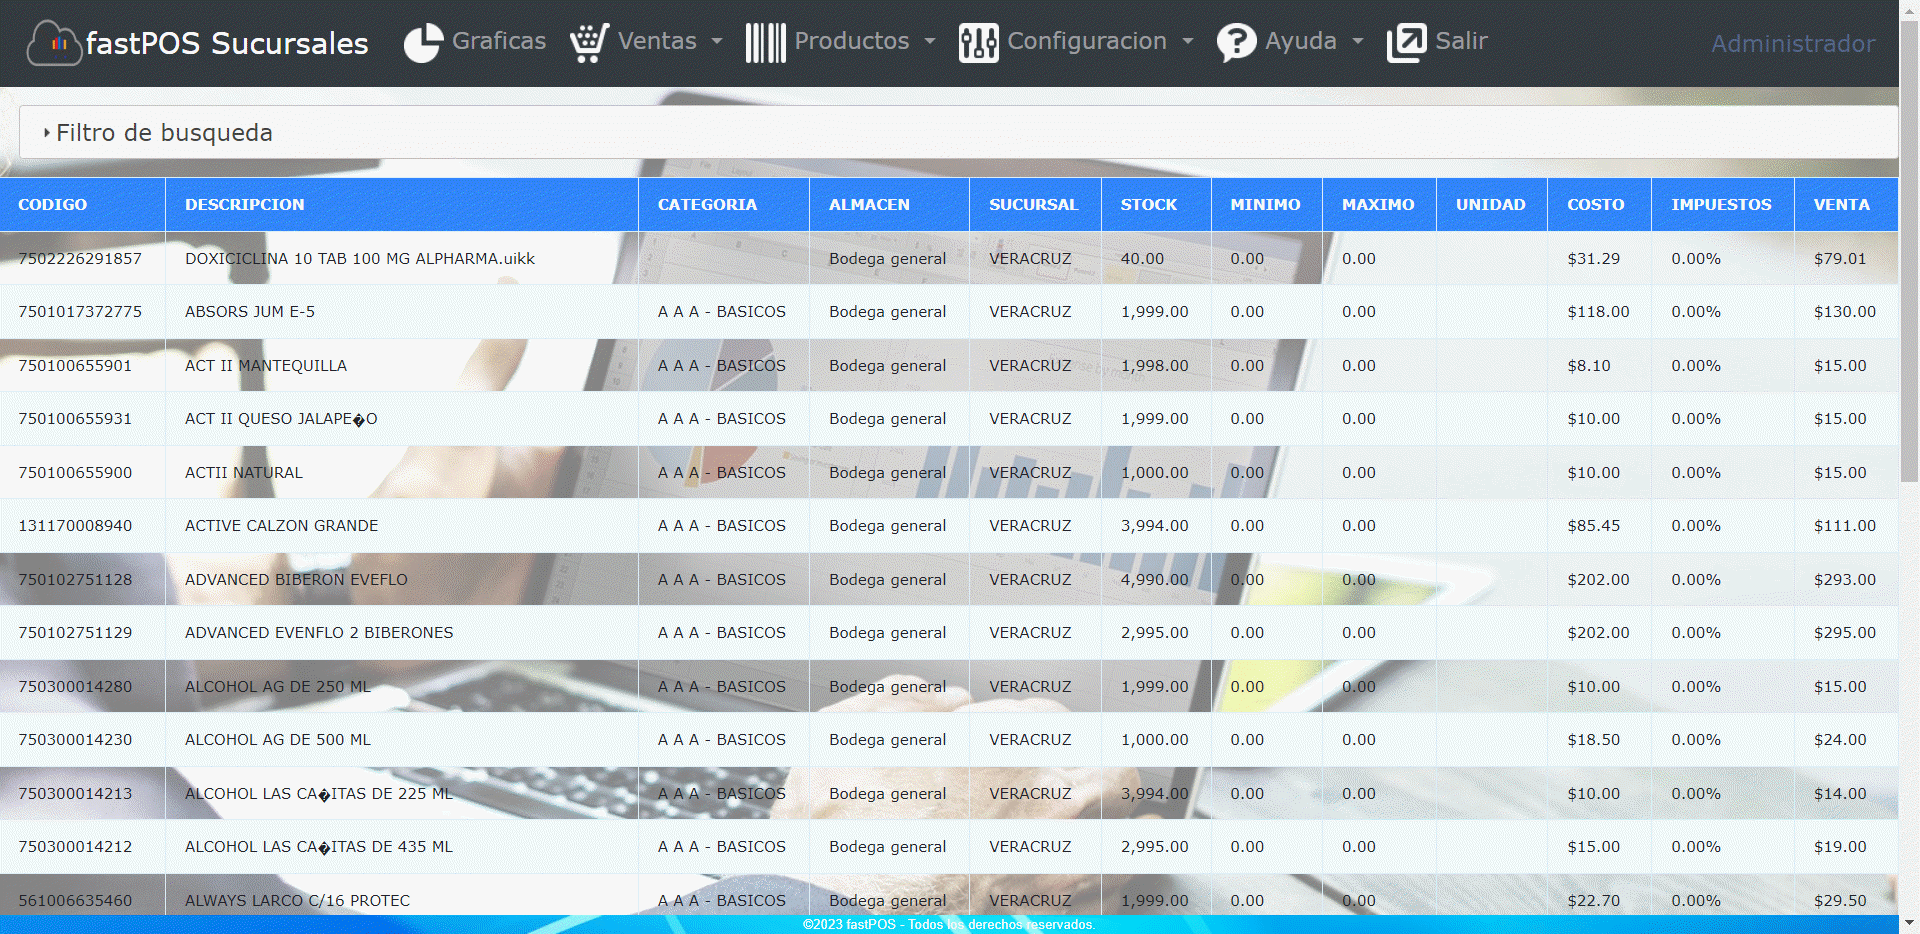Select the Graficas pie-chart icon

coord(423,42)
